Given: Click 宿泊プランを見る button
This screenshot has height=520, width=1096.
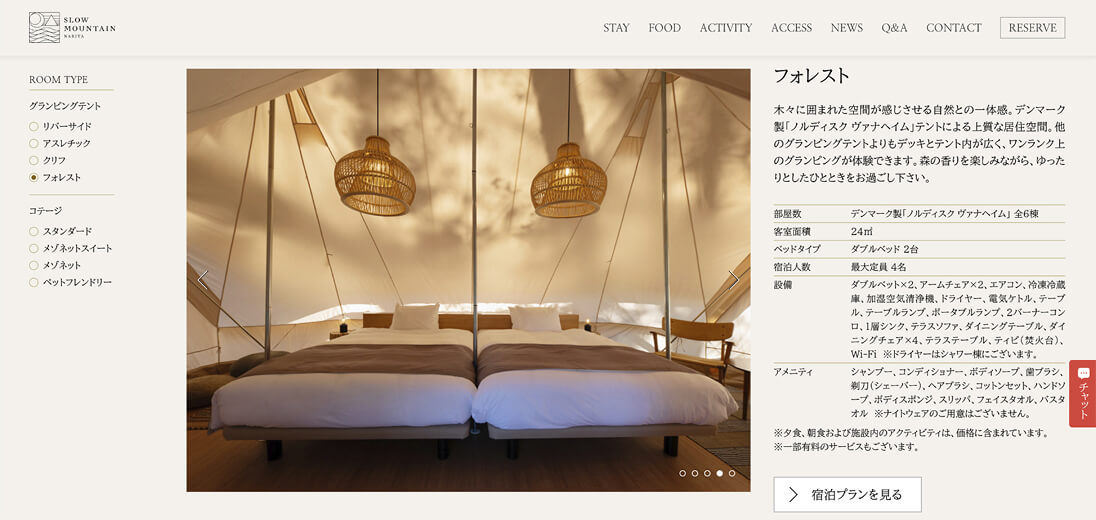Looking at the screenshot, I should [x=847, y=495].
